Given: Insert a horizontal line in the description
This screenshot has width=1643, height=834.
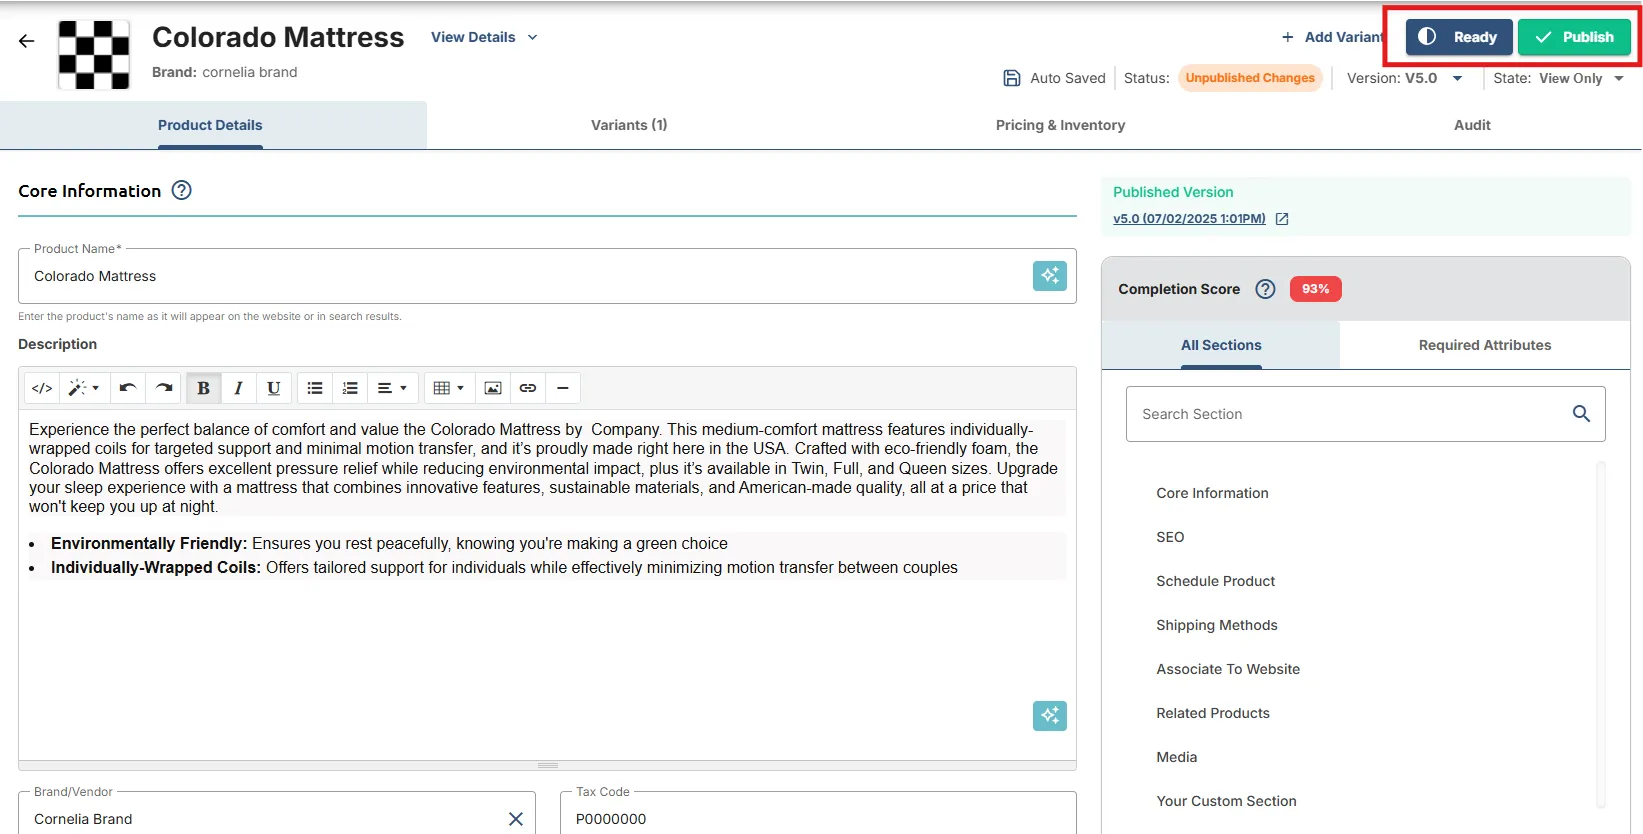Looking at the screenshot, I should [563, 388].
